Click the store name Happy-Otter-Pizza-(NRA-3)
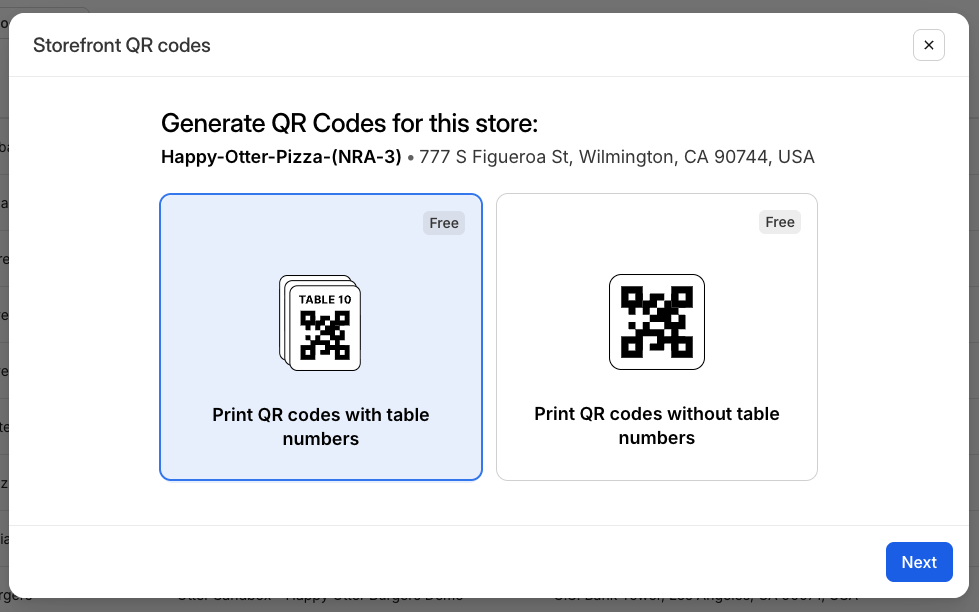Screen dimensions: 979x612 pyautogui.click(x=280, y=157)
